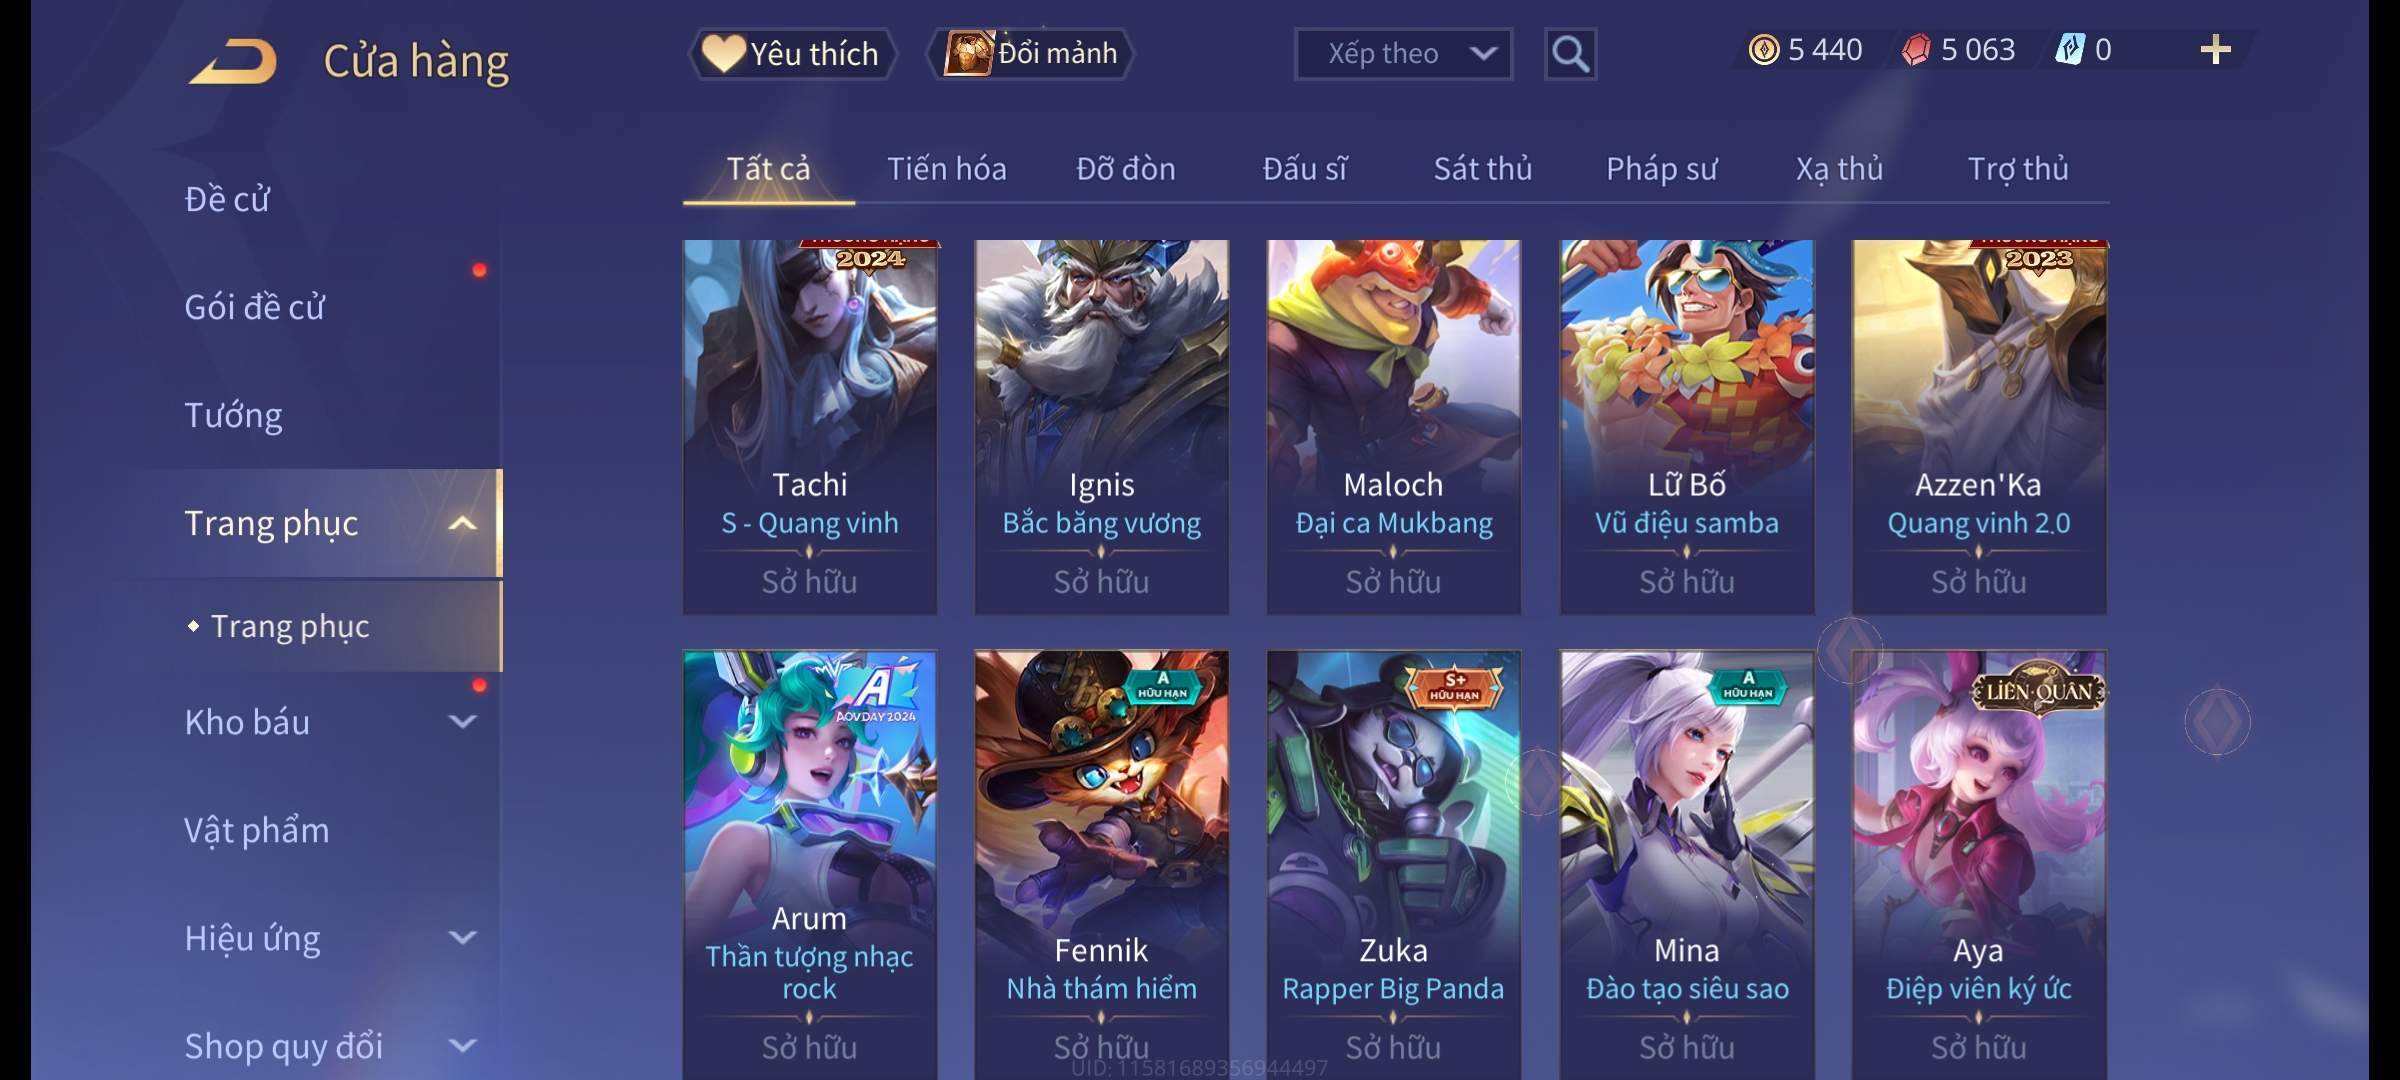
Task: Open the search magnifier icon
Action: point(1570,54)
